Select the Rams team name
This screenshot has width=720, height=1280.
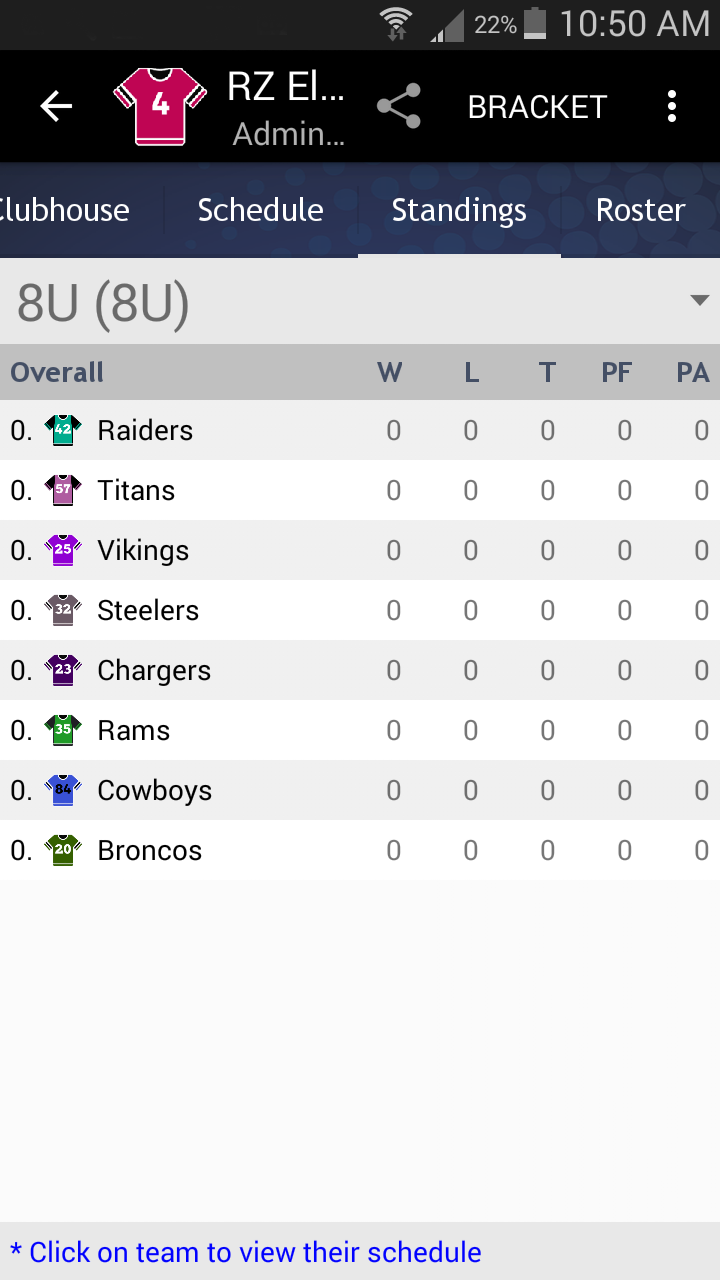[133, 730]
